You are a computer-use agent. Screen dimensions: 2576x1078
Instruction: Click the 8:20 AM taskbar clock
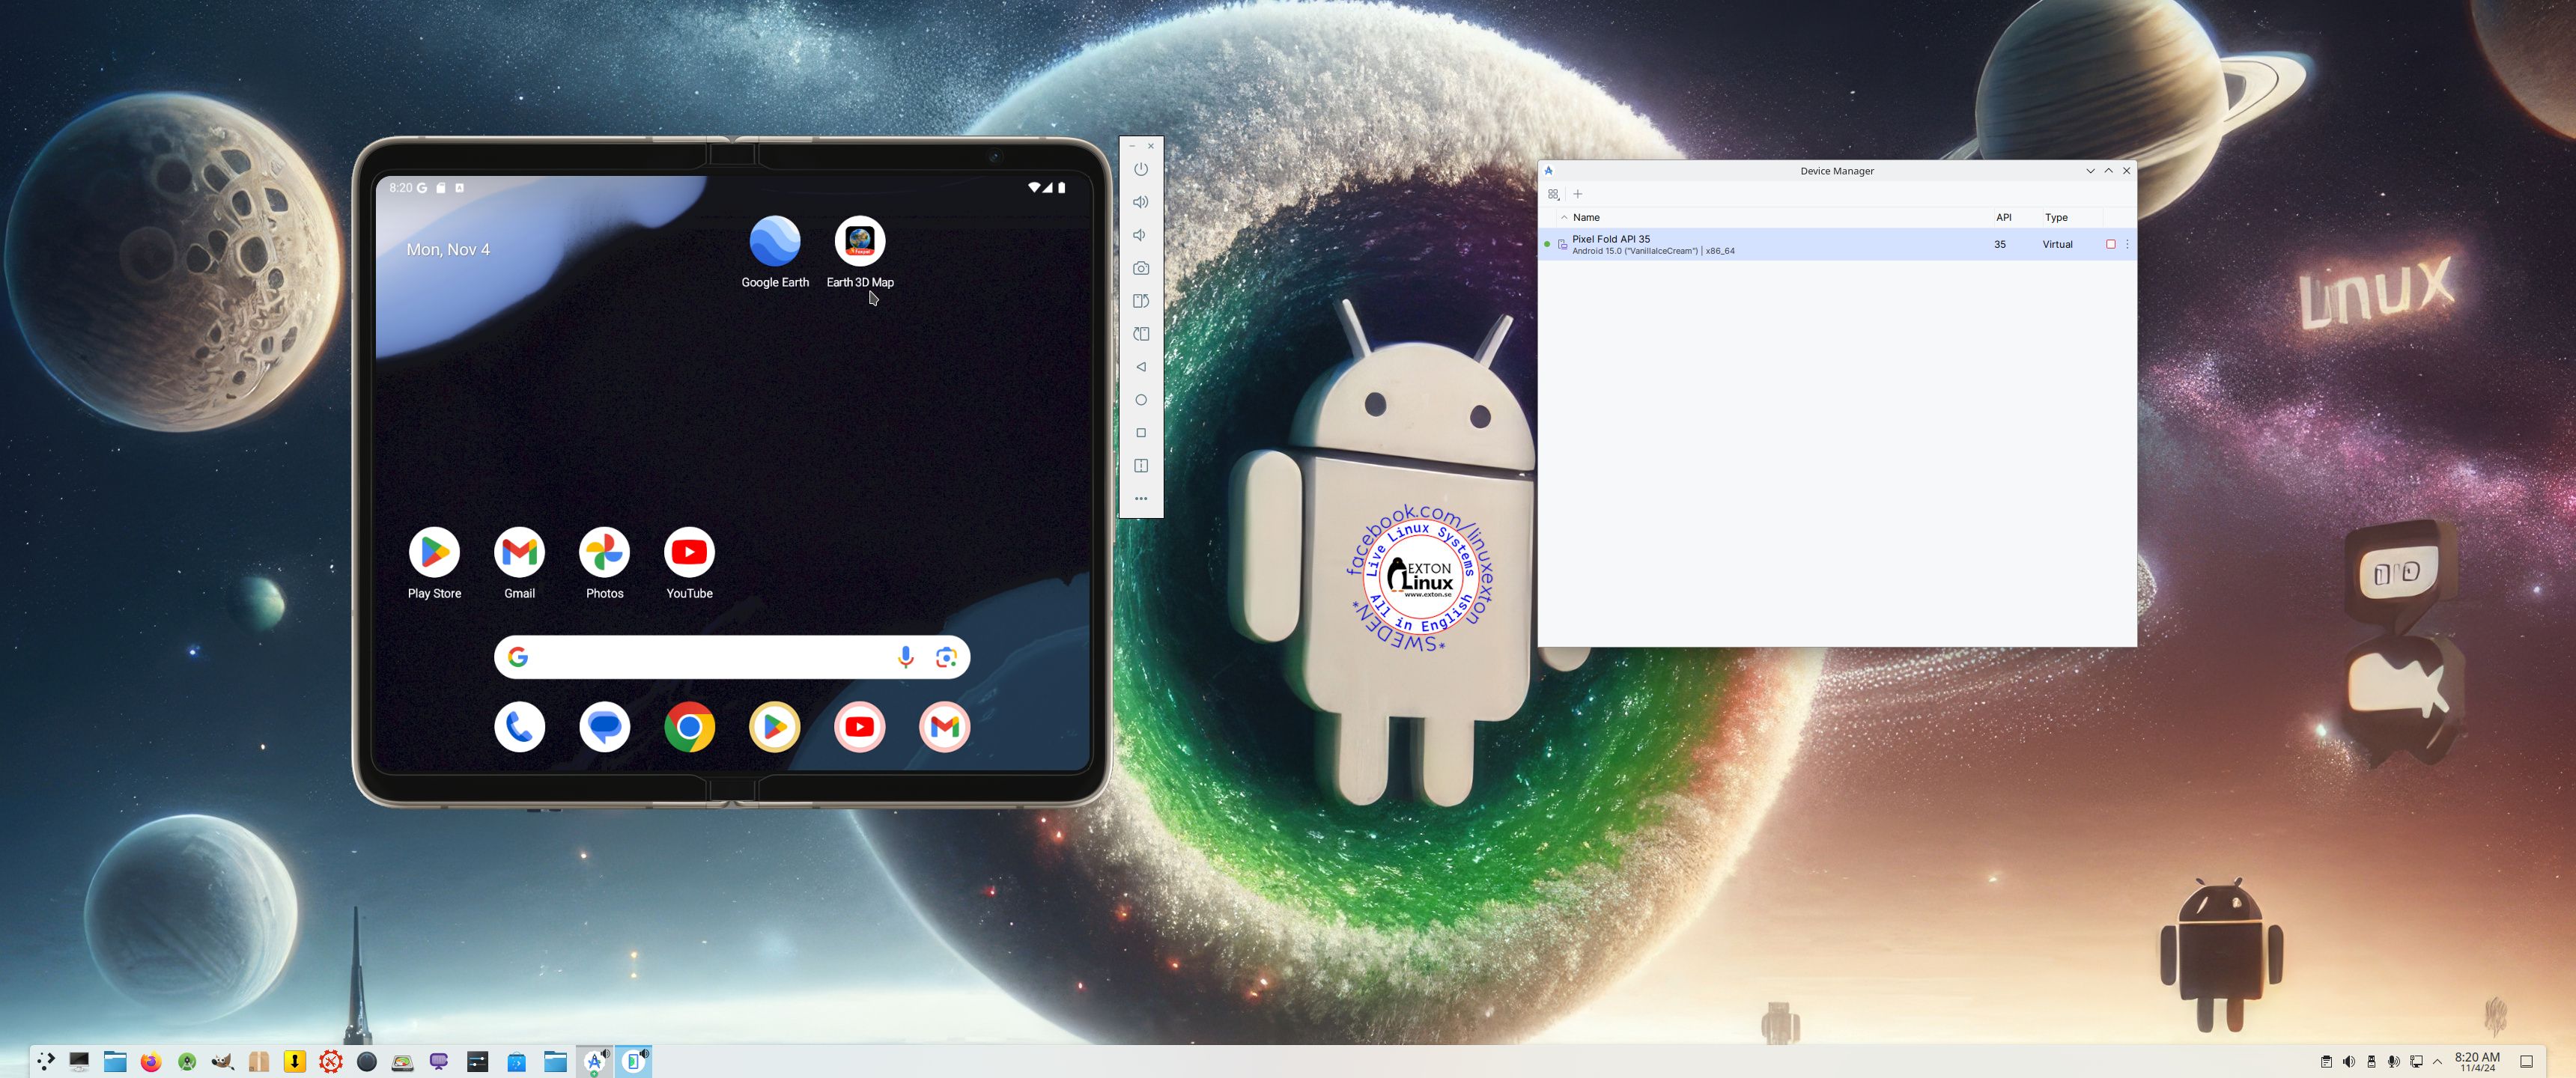2477,1061
